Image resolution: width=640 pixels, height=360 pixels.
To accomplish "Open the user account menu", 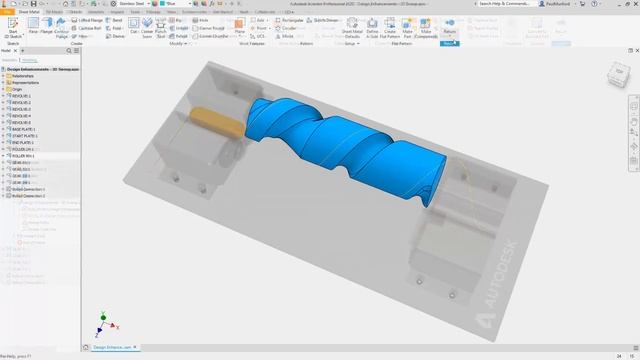I will click(x=558, y=4).
